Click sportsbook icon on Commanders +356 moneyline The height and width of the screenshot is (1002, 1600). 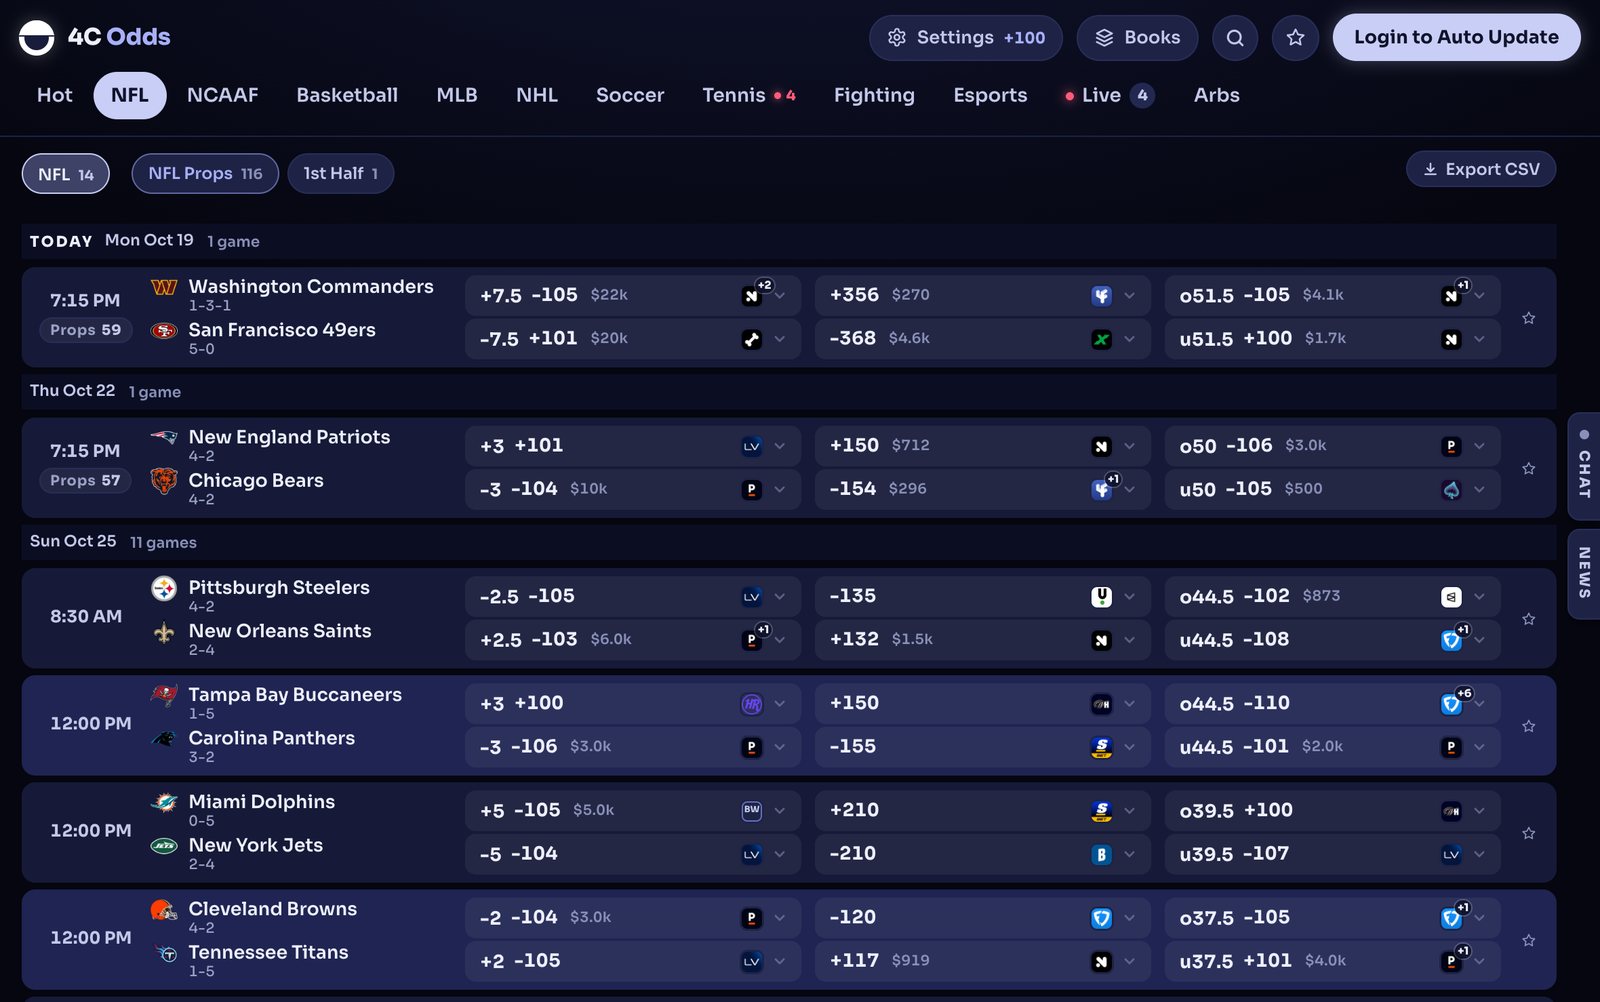point(1101,296)
